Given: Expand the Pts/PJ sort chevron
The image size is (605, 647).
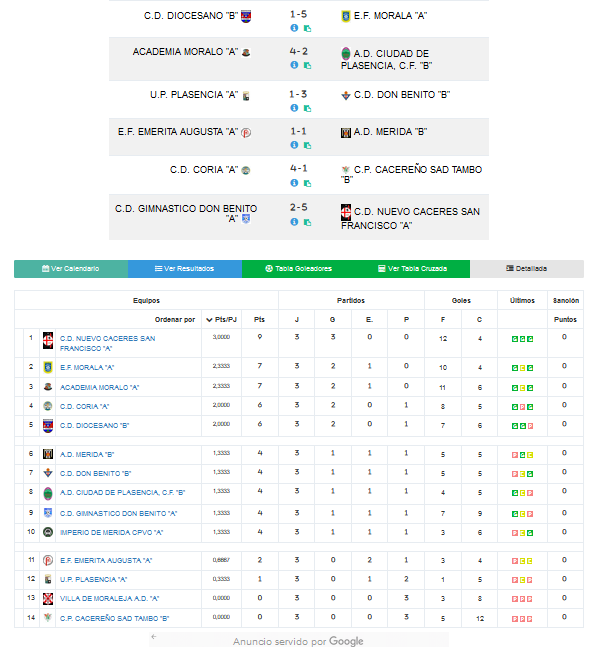Looking at the screenshot, I should [x=209, y=320].
